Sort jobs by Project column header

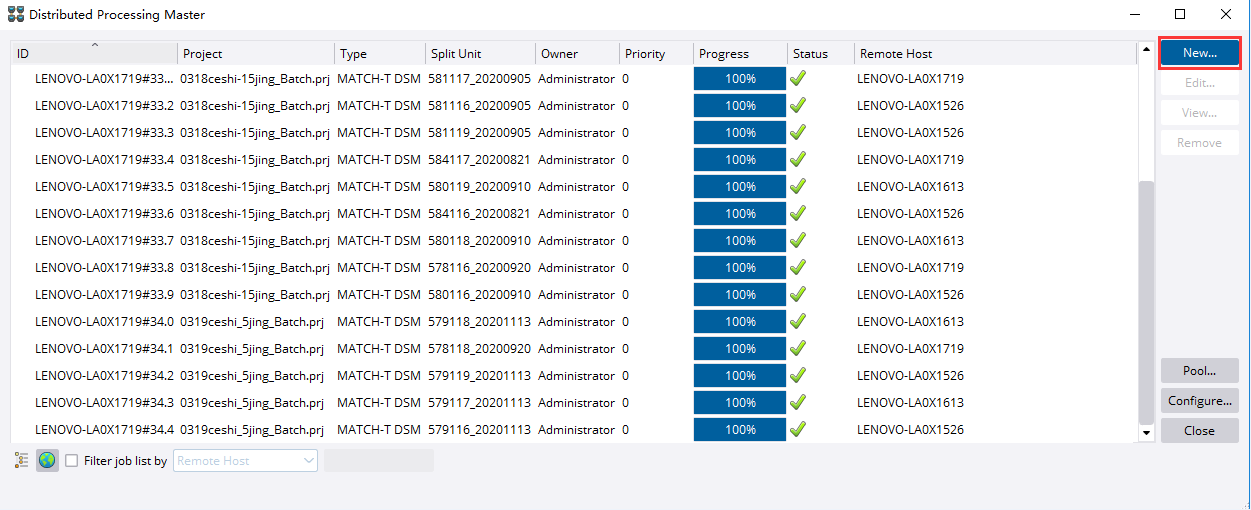[256, 54]
